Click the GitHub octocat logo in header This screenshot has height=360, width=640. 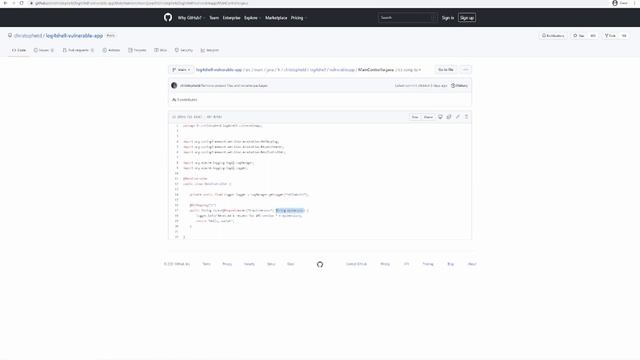click(168, 17)
